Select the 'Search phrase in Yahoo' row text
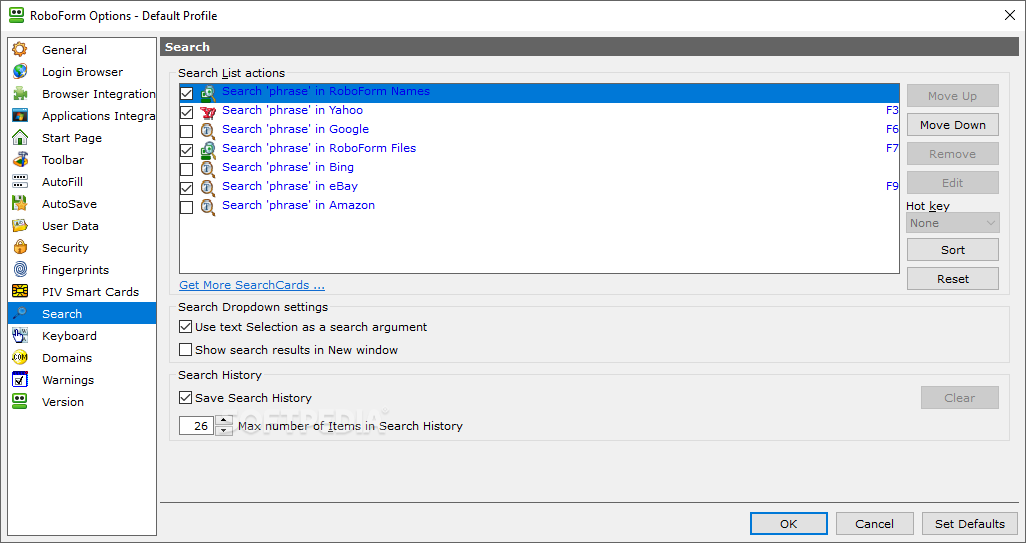Image resolution: width=1026 pixels, height=543 pixels. (292, 111)
